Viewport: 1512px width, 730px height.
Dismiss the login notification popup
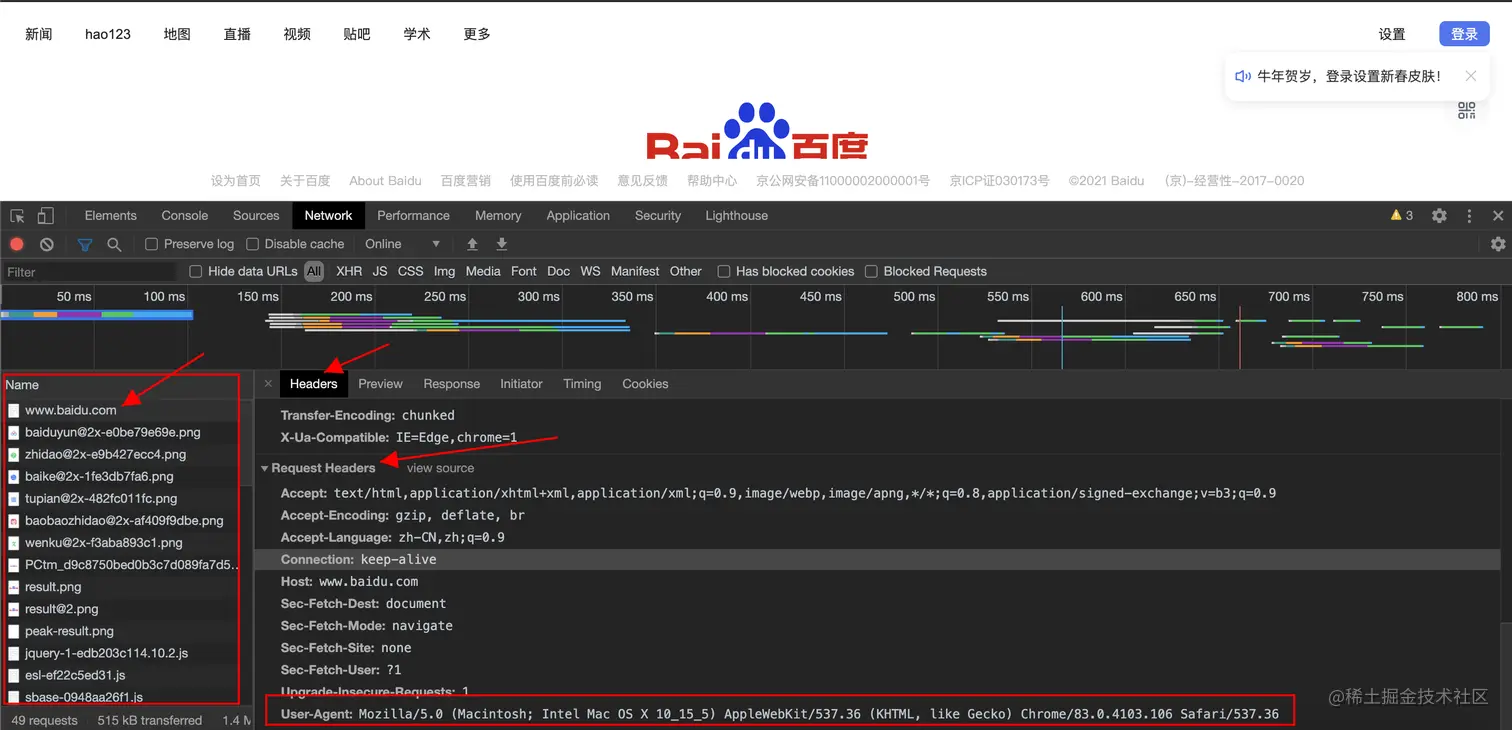pyautogui.click(x=1470, y=76)
